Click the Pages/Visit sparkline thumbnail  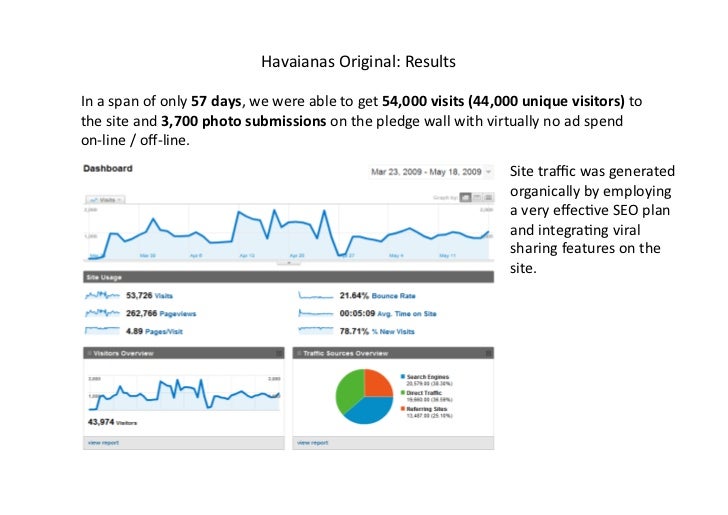[x=102, y=331]
